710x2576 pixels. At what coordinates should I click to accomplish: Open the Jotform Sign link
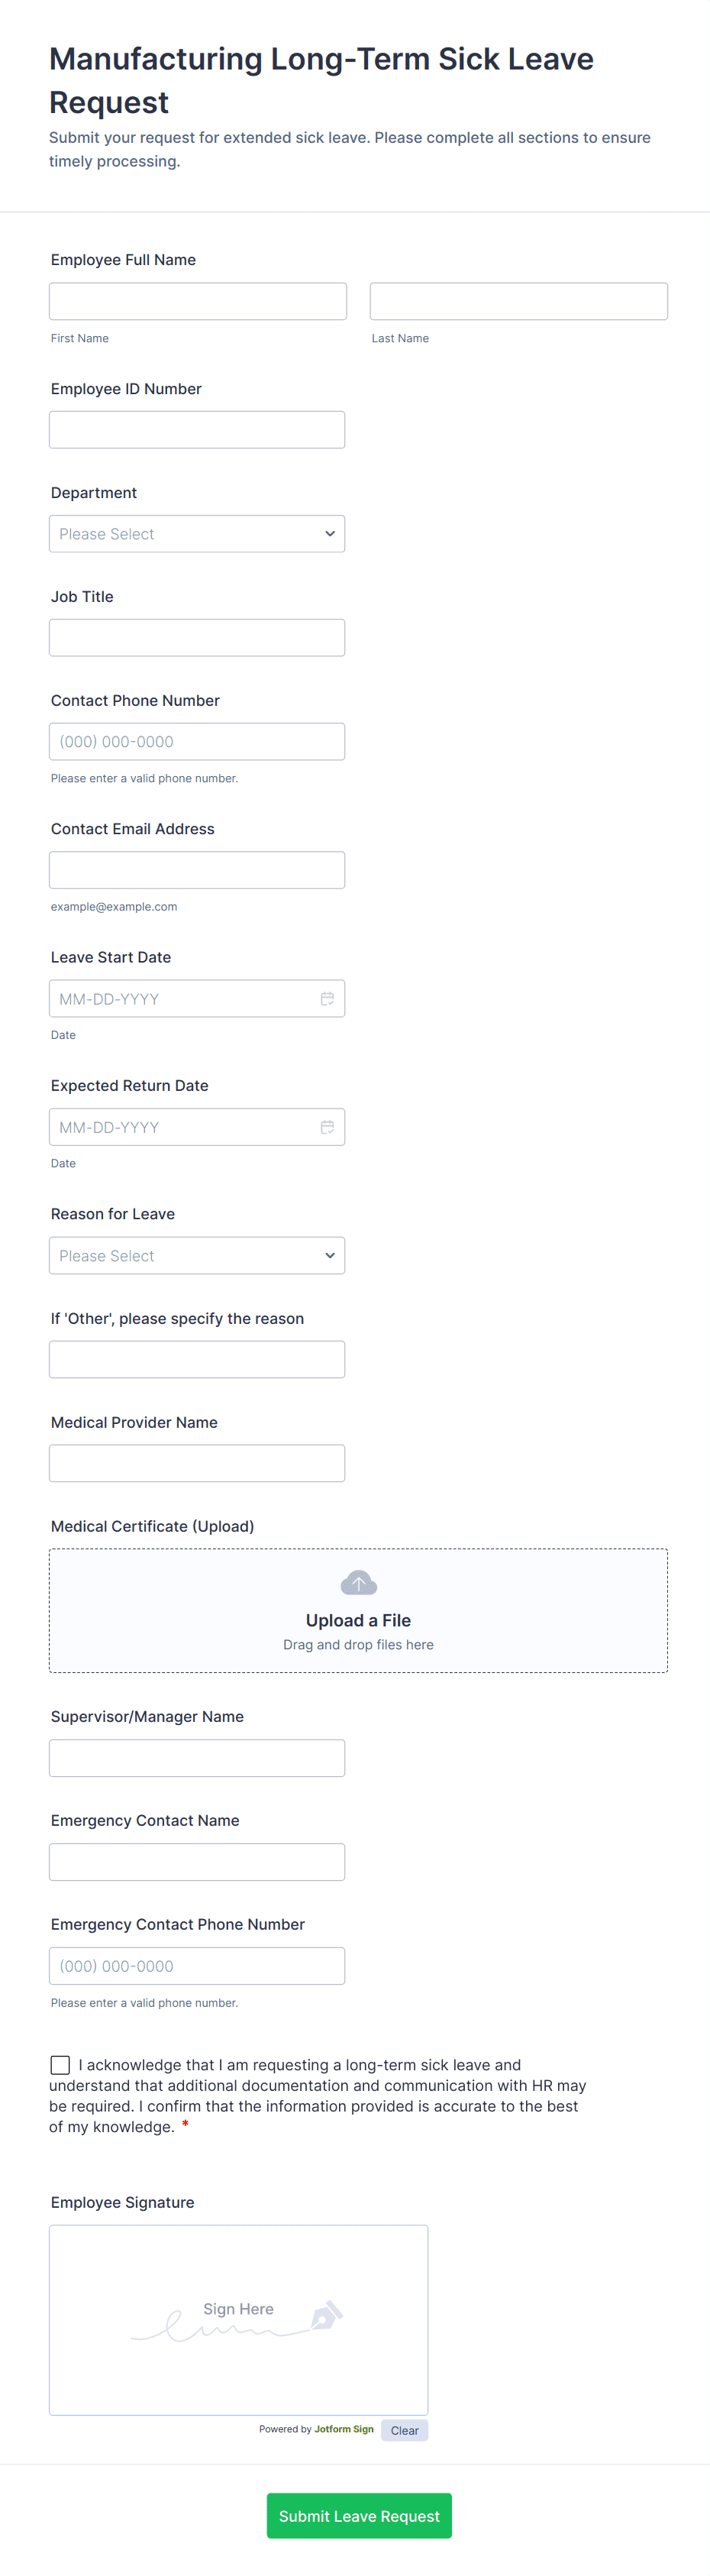(343, 2429)
